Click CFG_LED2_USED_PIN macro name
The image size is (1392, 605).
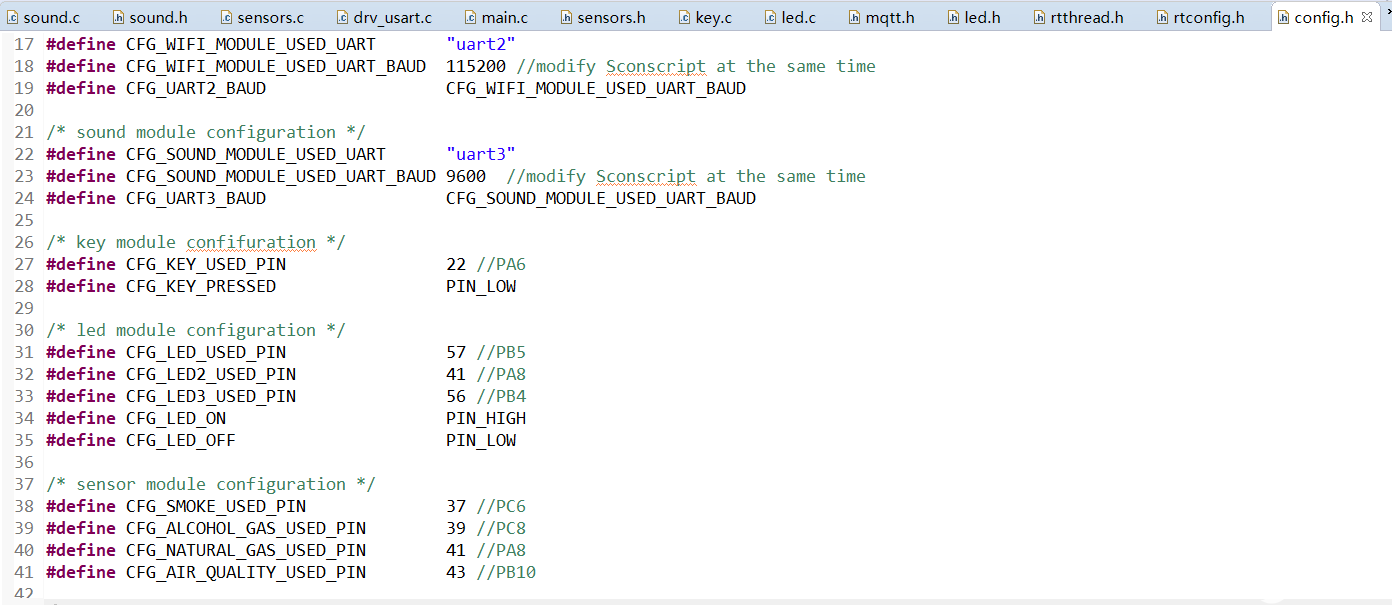click(x=211, y=374)
